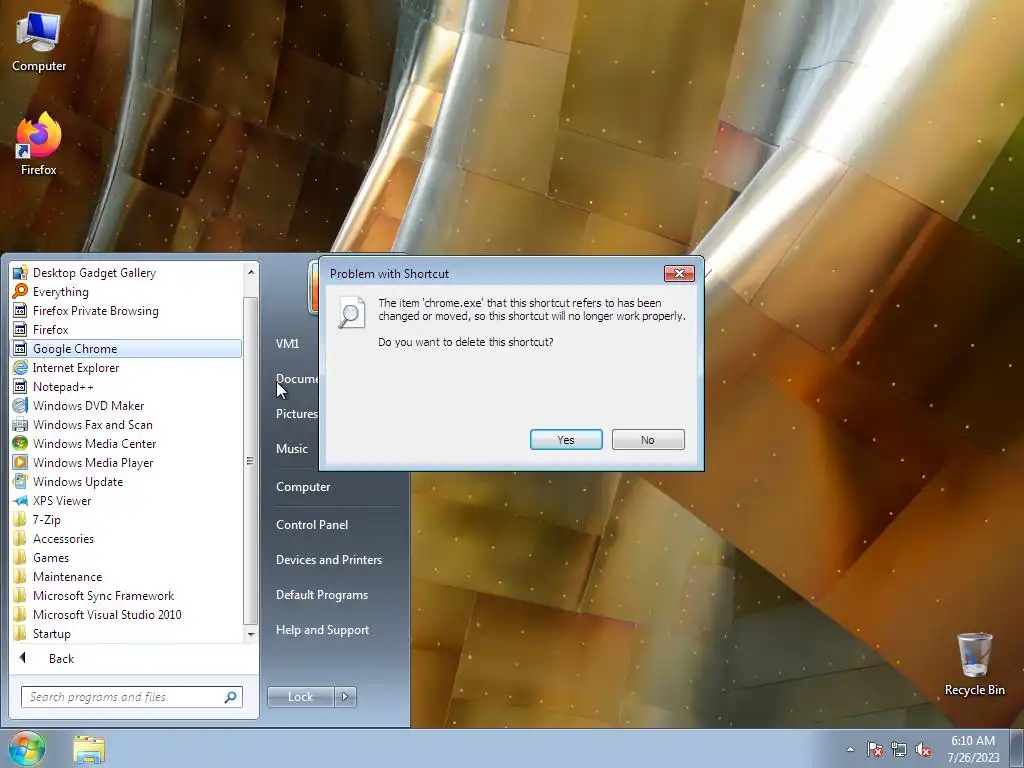This screenshot has width=1024, height=768.
Task: Select the Recycle Bin desktop icon
Action: tap(974, 664)
